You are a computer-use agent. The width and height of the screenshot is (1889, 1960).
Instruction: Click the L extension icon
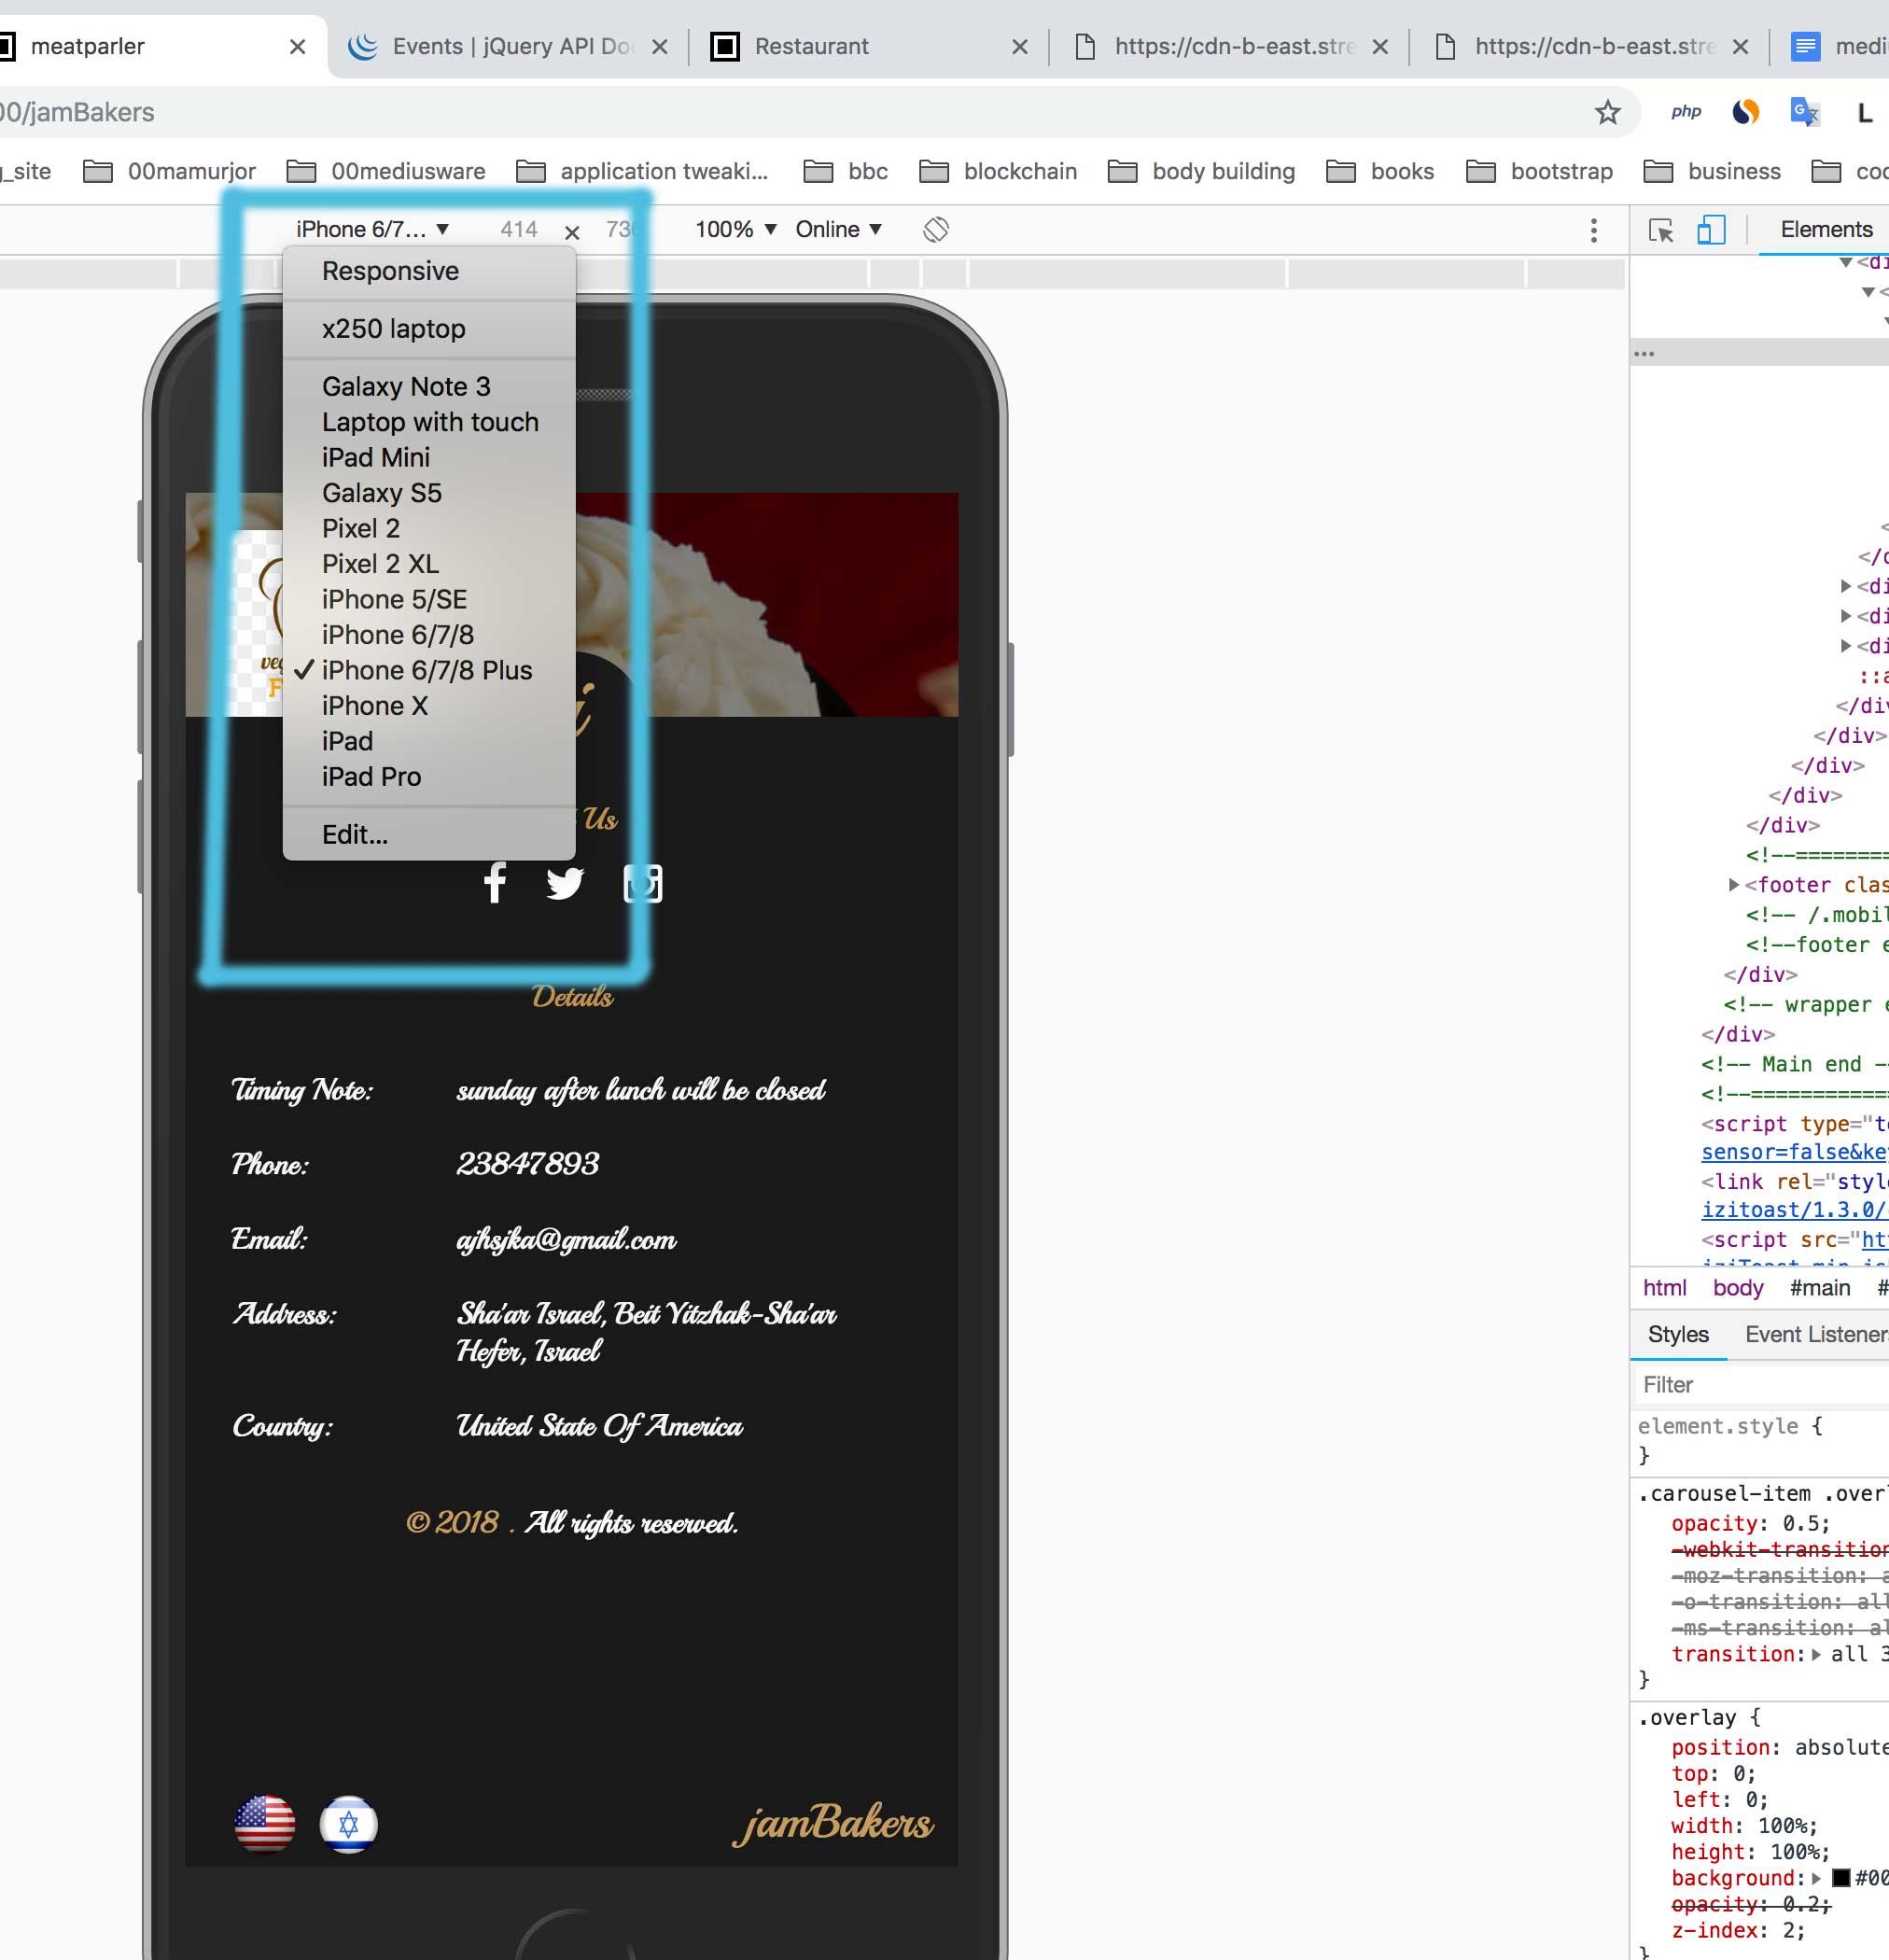[1864, 113]
